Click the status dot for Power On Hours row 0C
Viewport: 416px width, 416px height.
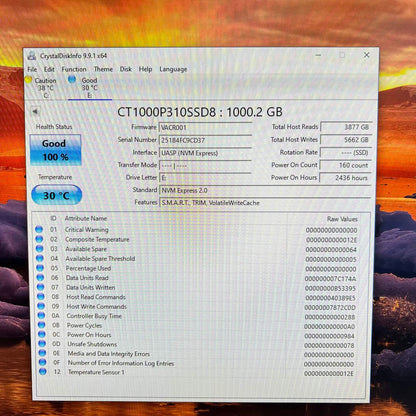click(42, 334)
